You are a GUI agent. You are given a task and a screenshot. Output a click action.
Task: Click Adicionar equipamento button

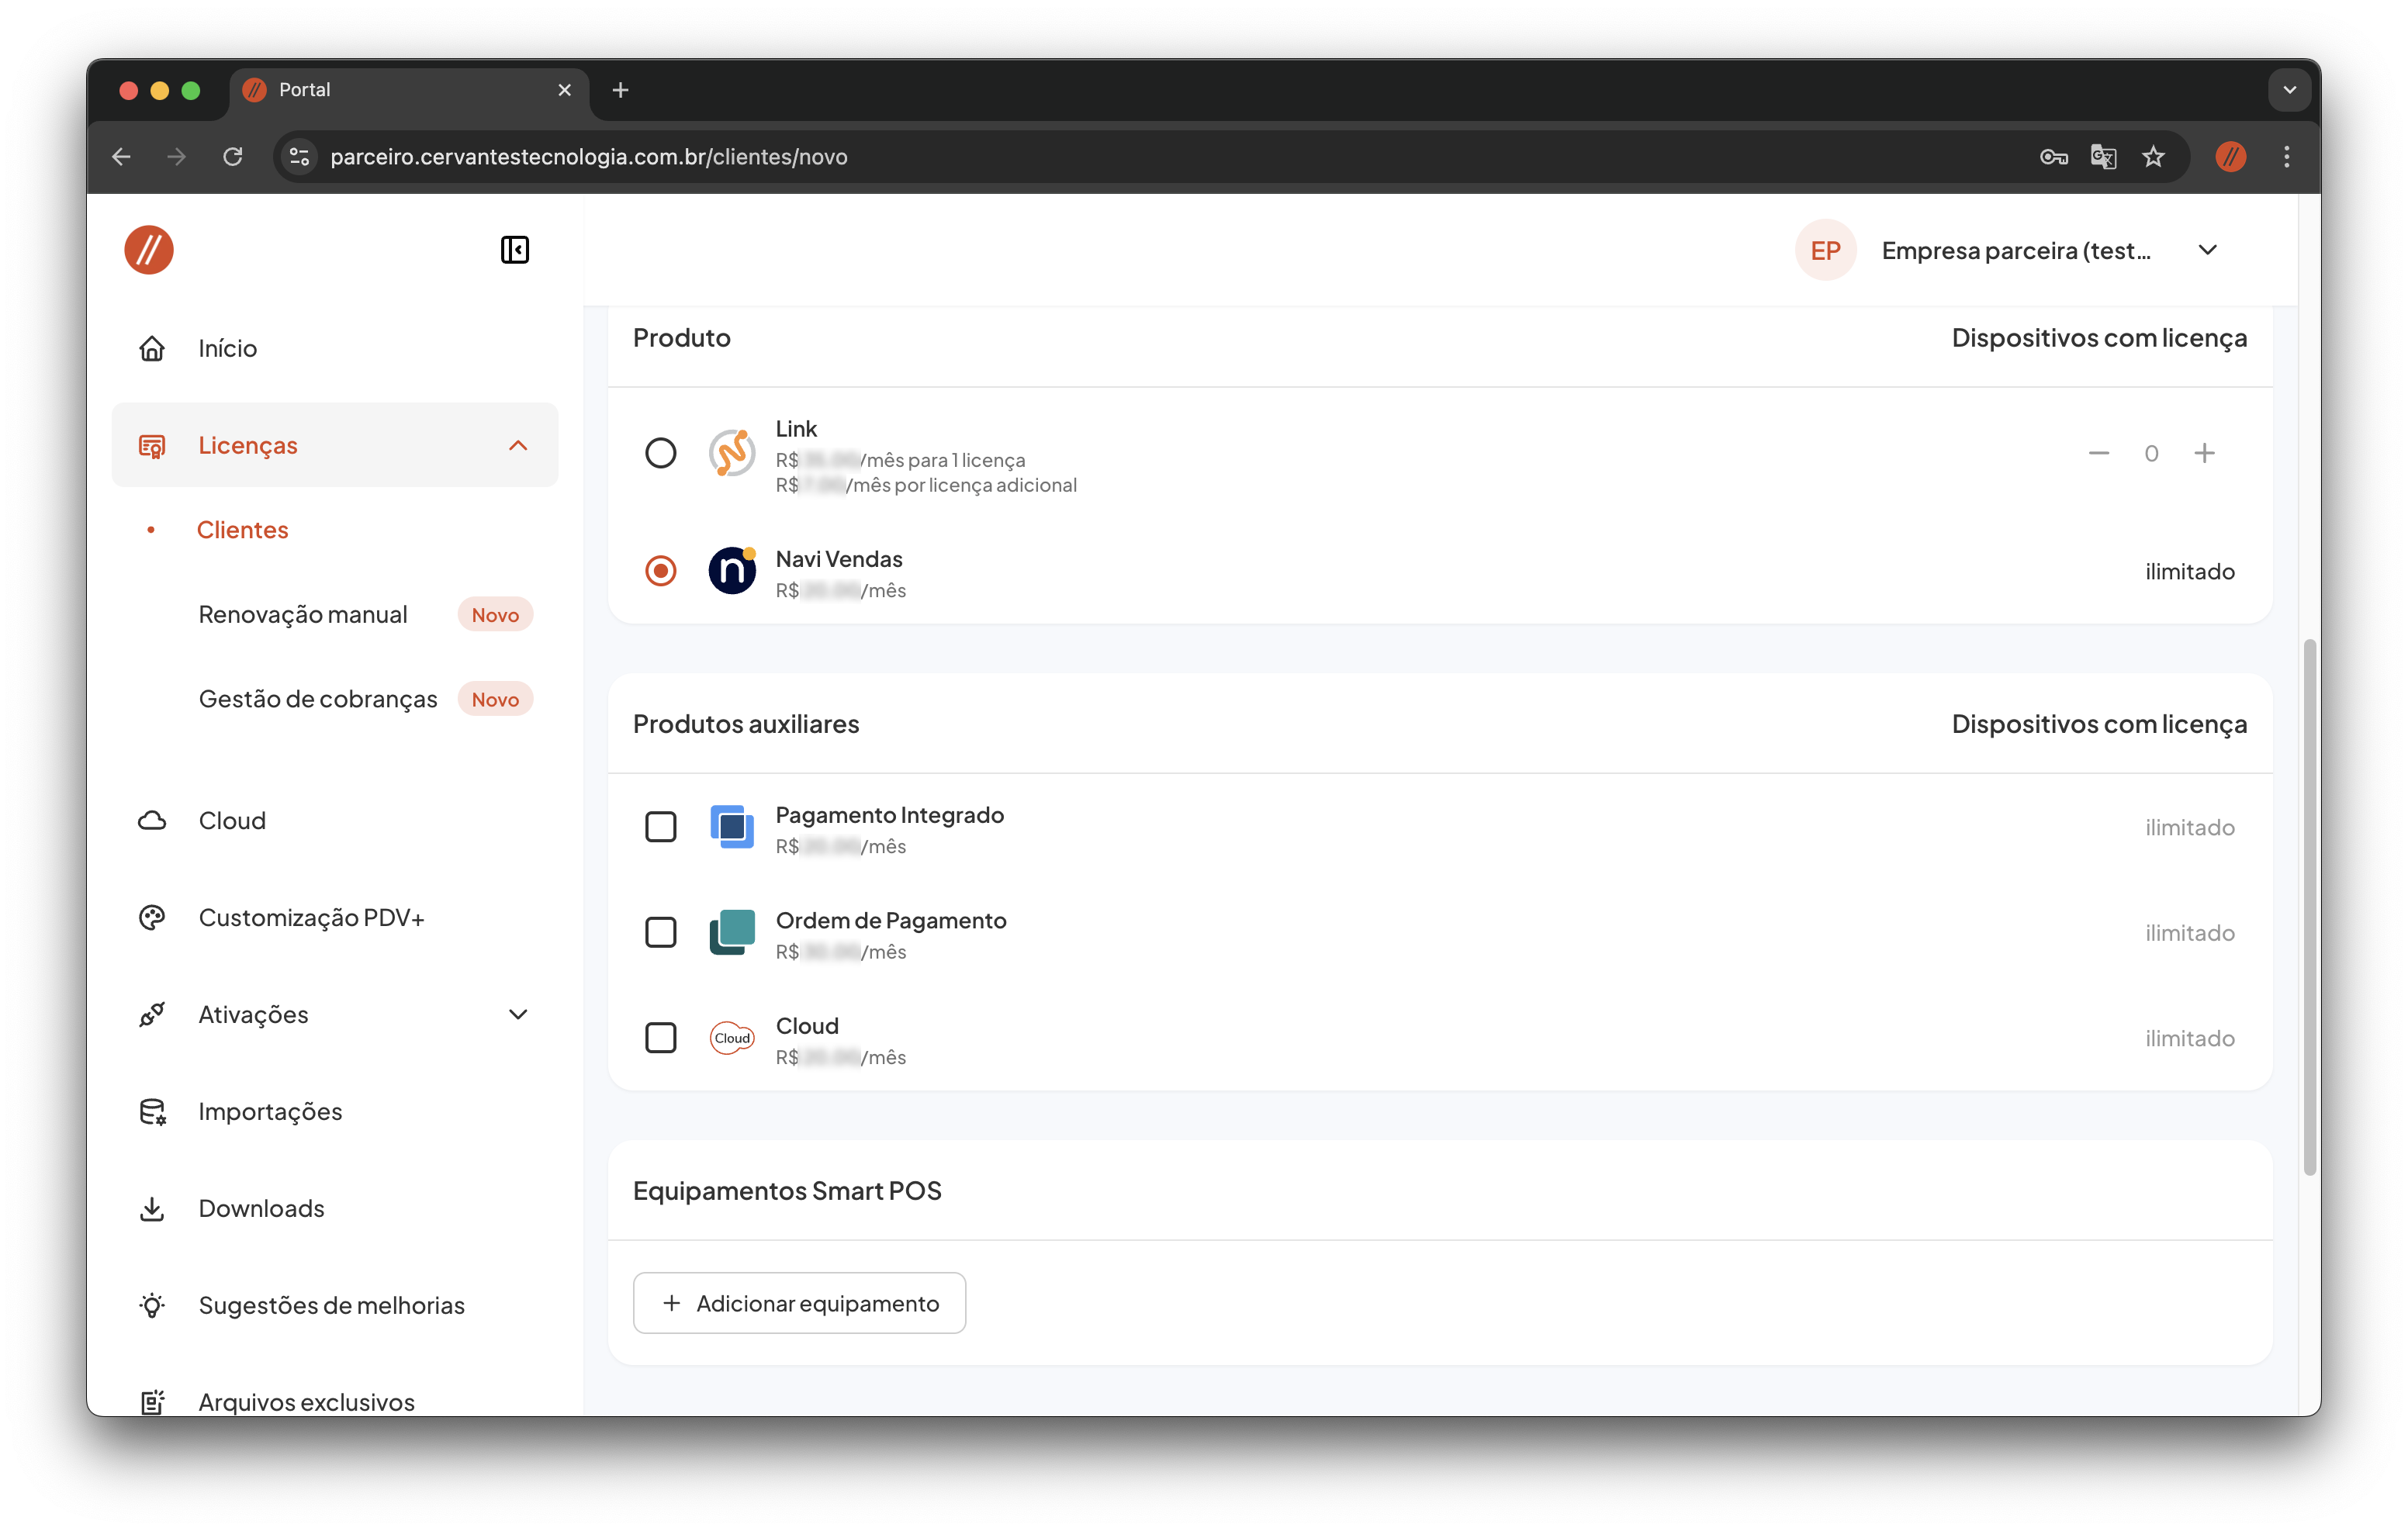tap(799, 1304)
